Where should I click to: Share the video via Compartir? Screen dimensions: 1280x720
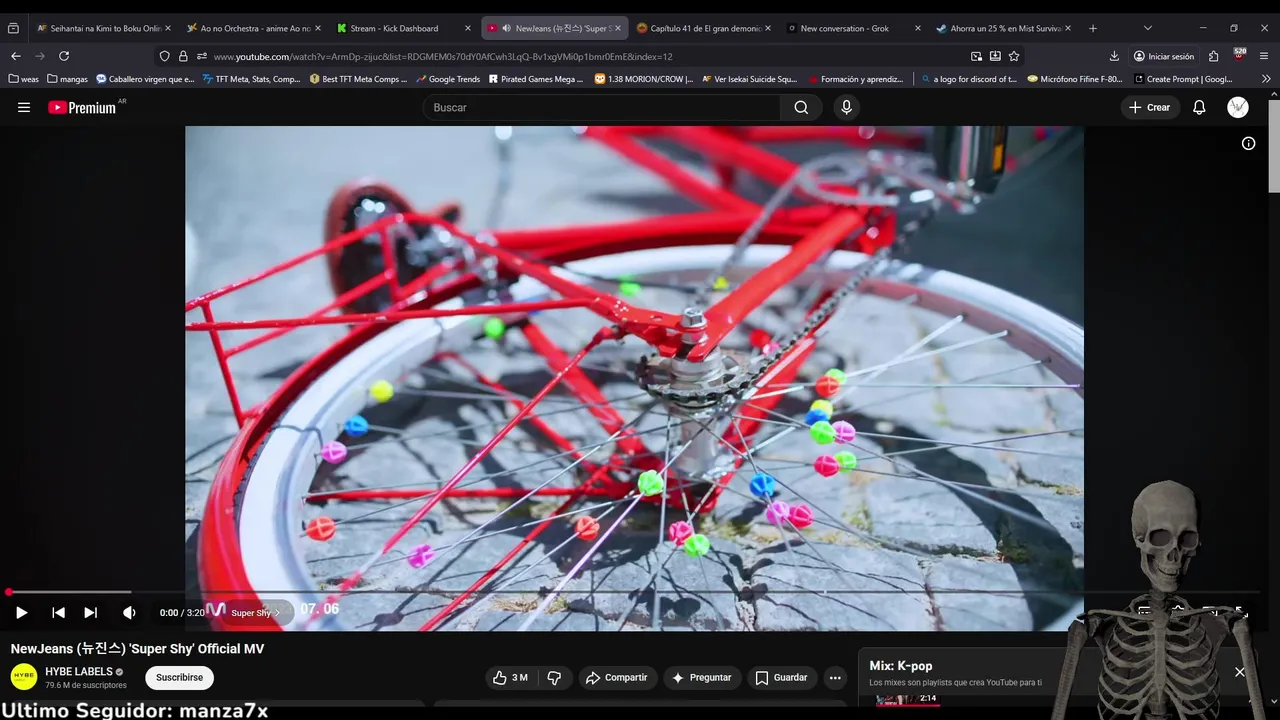click(616, 678)
